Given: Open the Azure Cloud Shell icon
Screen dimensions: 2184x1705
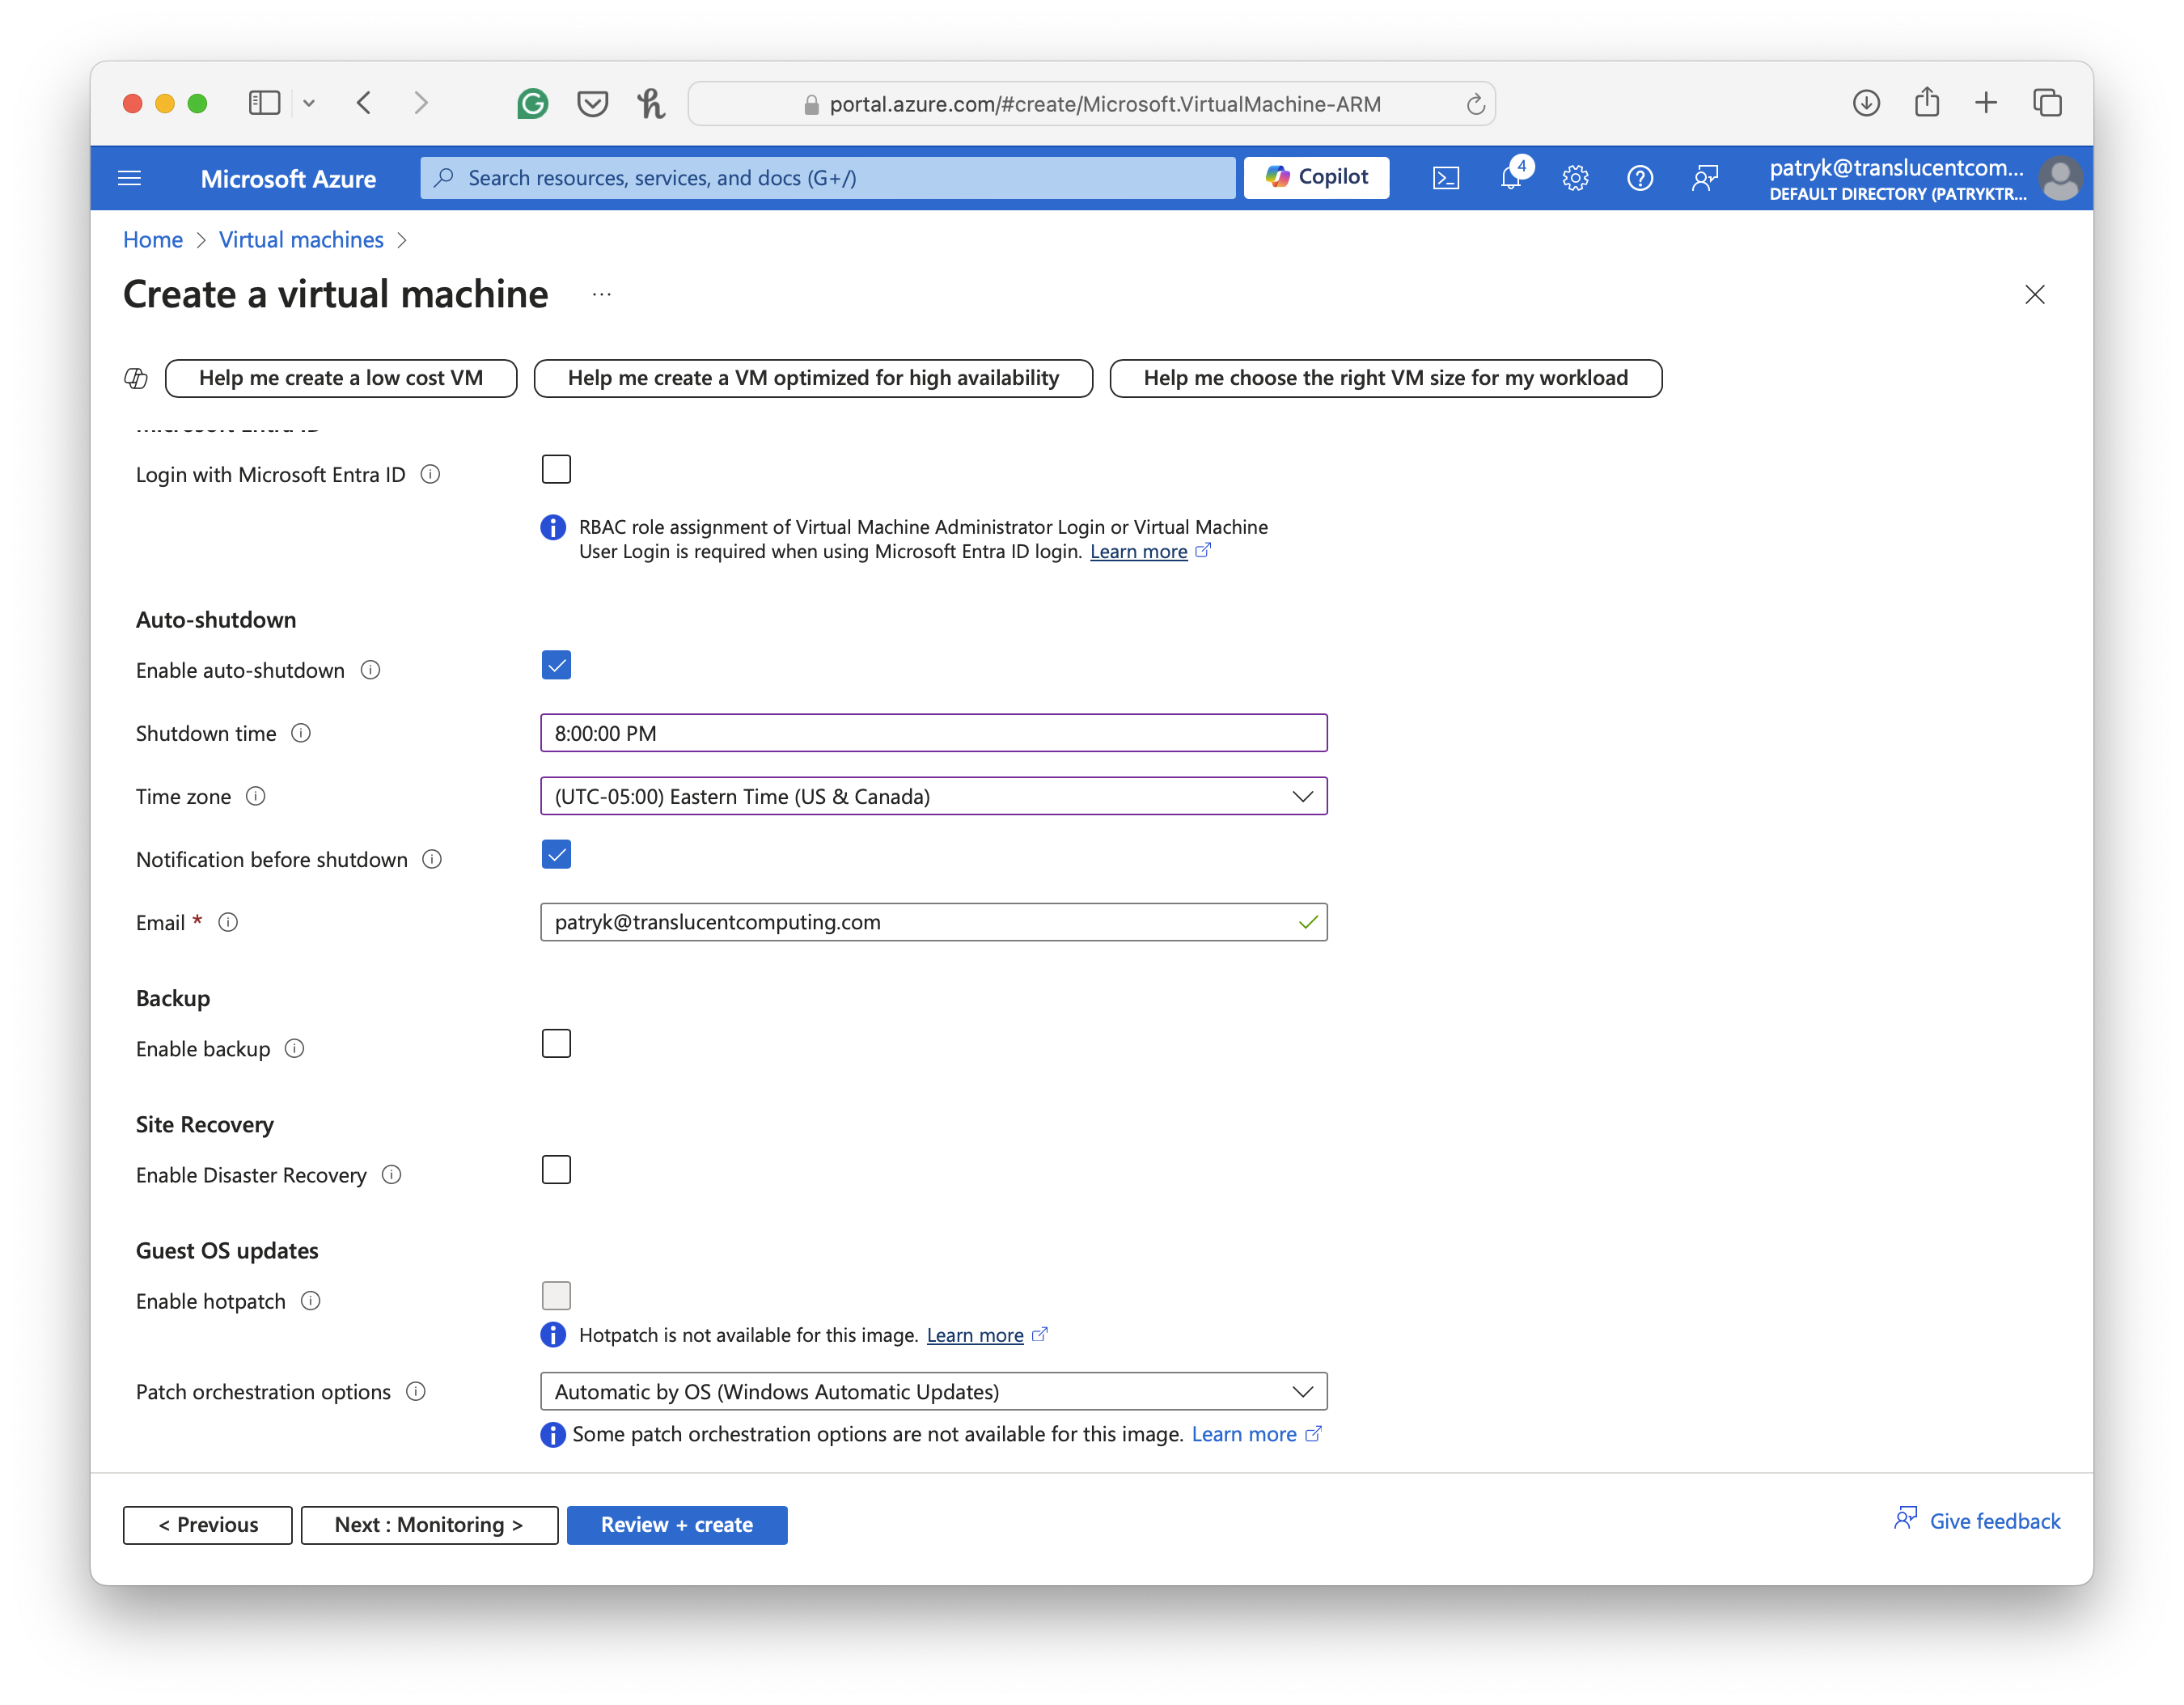Looking at the screenshot, I should pyautogui.click(x=1445, y=178).
